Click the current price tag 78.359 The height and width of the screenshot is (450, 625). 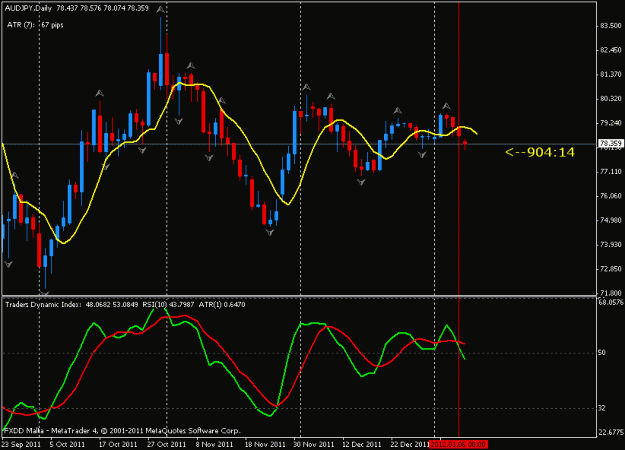point(610,143)
